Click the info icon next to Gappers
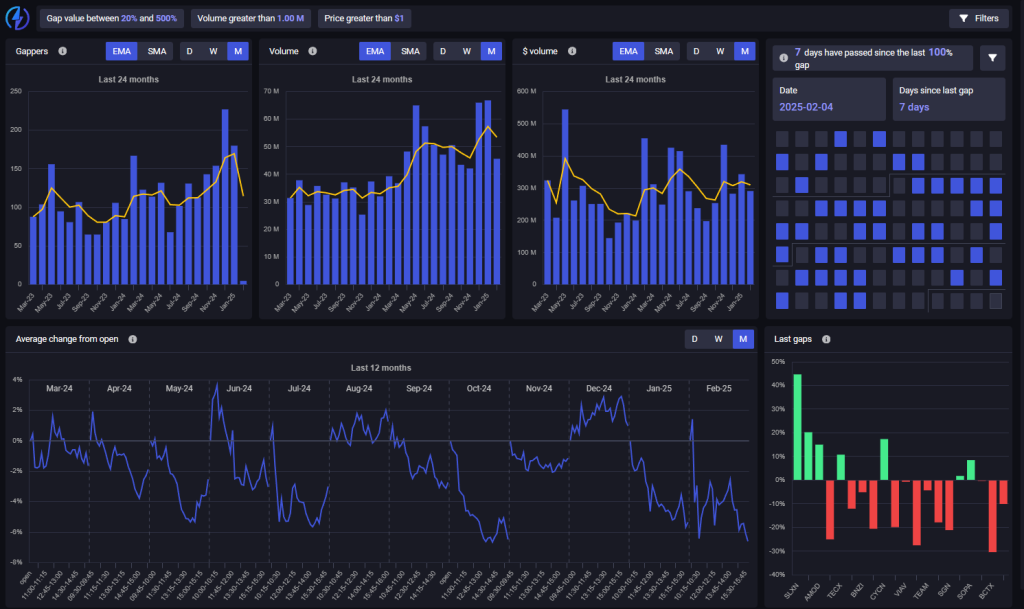This screenshot has height=609, width=1024. click(x=63, y=51)
